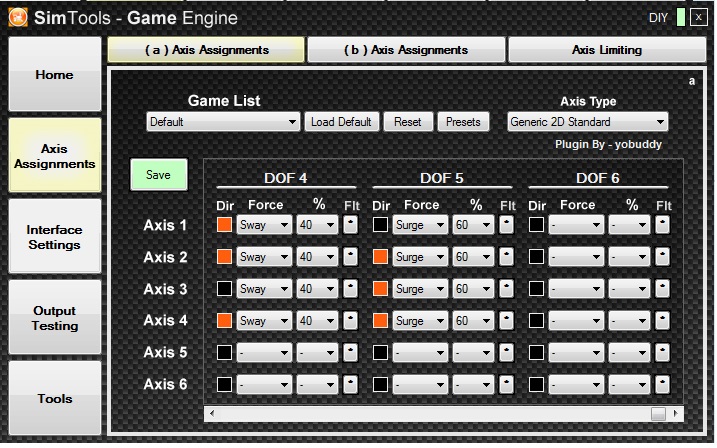
Task: Click the SimTools orange logo icon
Action: click(x=18, y=17)
